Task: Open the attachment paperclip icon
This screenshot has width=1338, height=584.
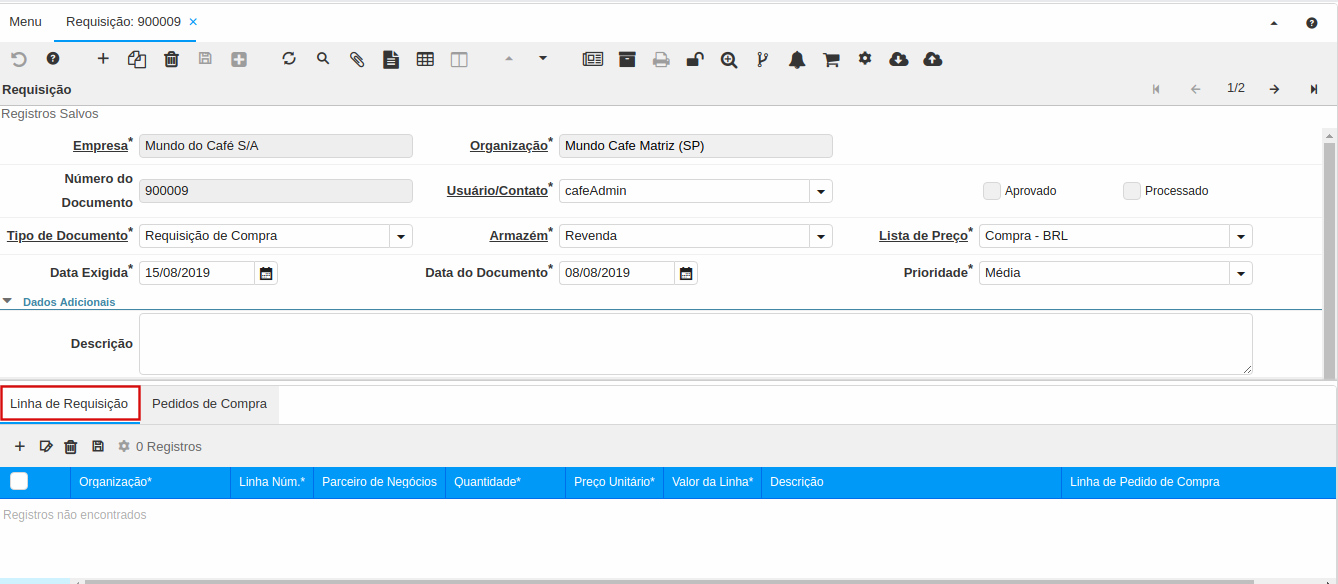Action: (356, 59)
